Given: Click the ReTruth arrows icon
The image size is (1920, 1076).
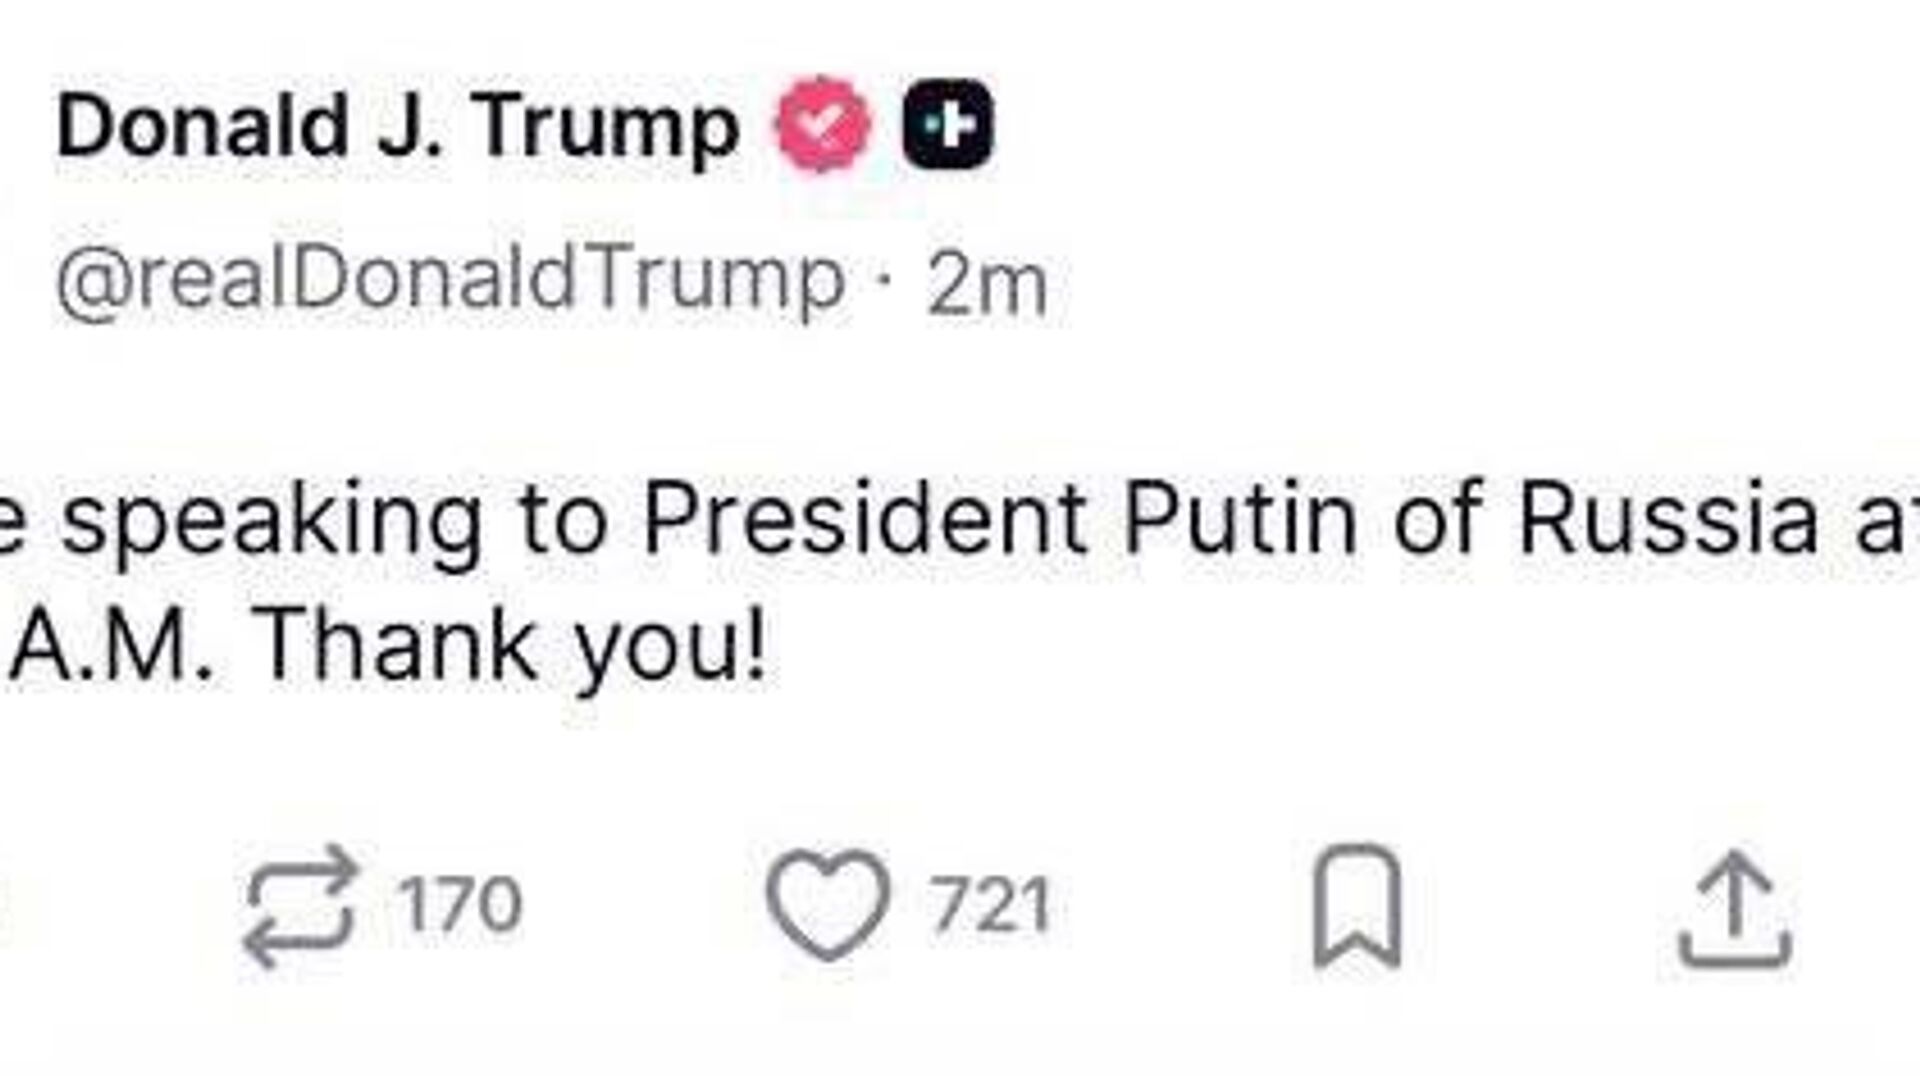Looking at the screenshot, I should [x=301, y=906].
